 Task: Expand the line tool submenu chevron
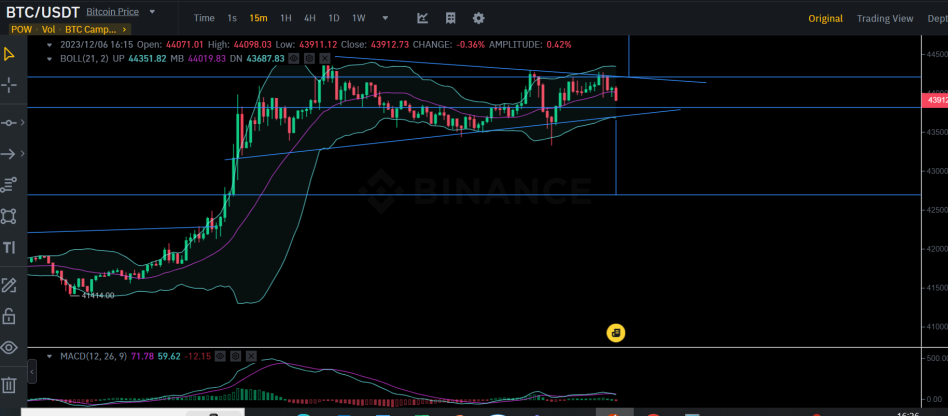point(22,123)
